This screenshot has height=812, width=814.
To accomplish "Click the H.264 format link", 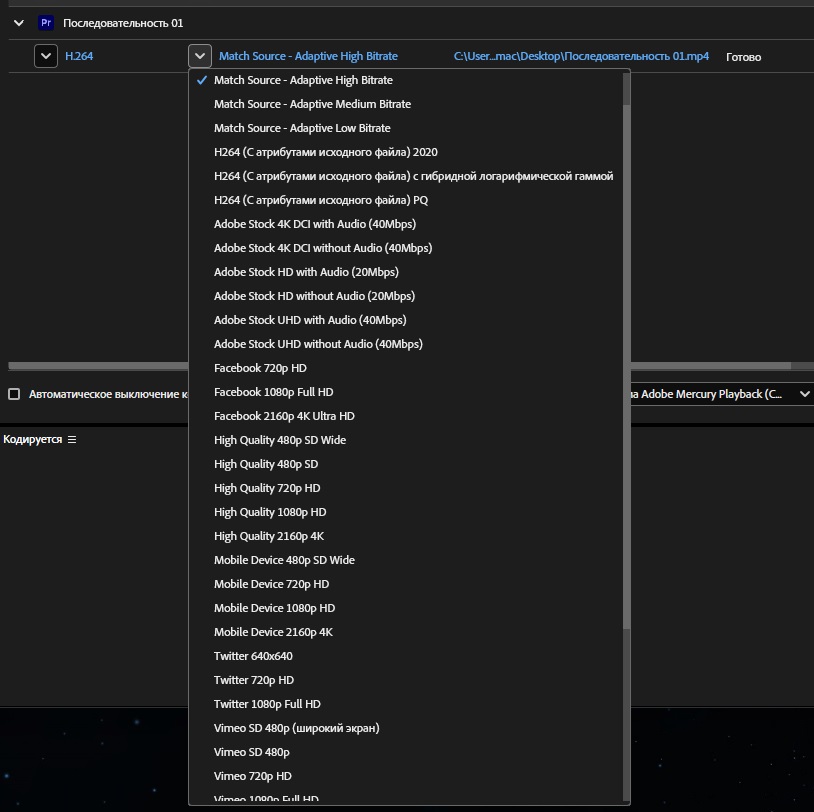I will pos(79,56).
